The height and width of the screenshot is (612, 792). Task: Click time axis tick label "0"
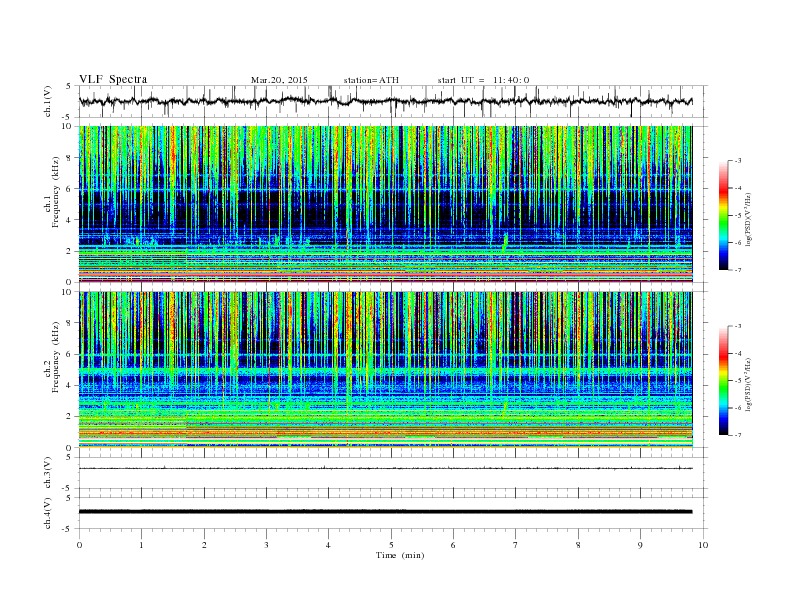79,545
